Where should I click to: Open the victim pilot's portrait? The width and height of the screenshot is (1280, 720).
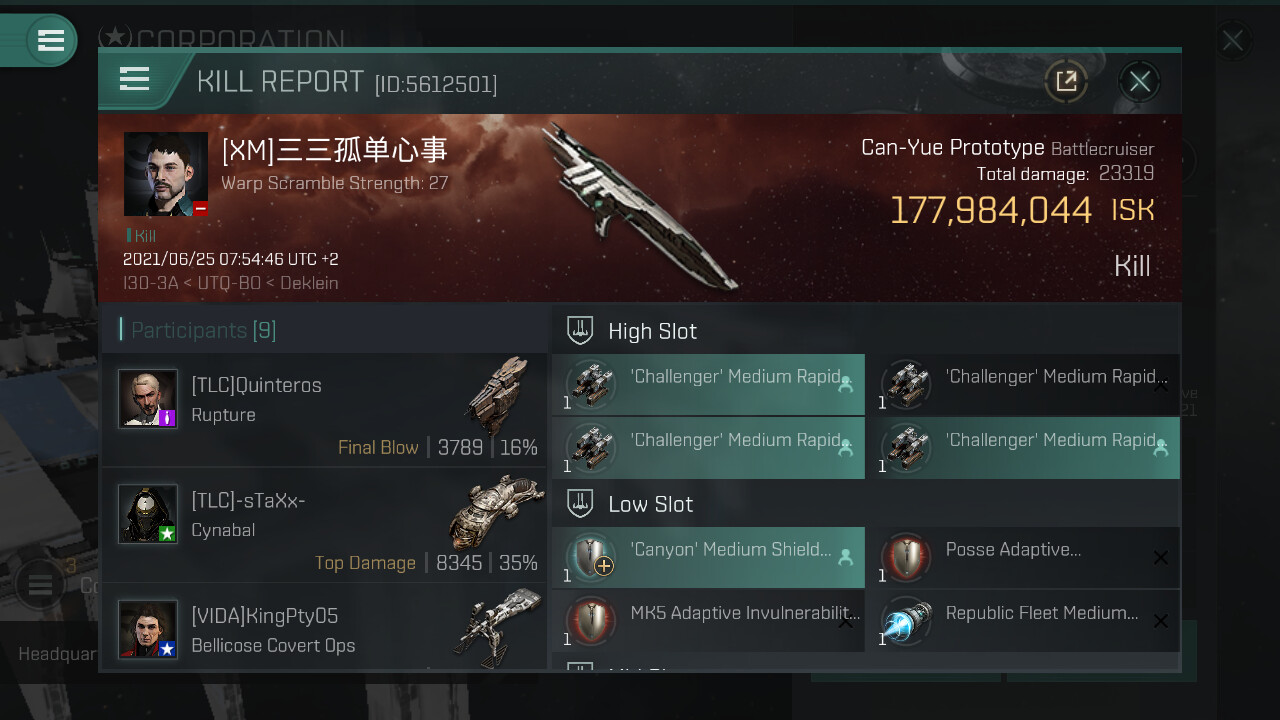click(x=166, y=174)
